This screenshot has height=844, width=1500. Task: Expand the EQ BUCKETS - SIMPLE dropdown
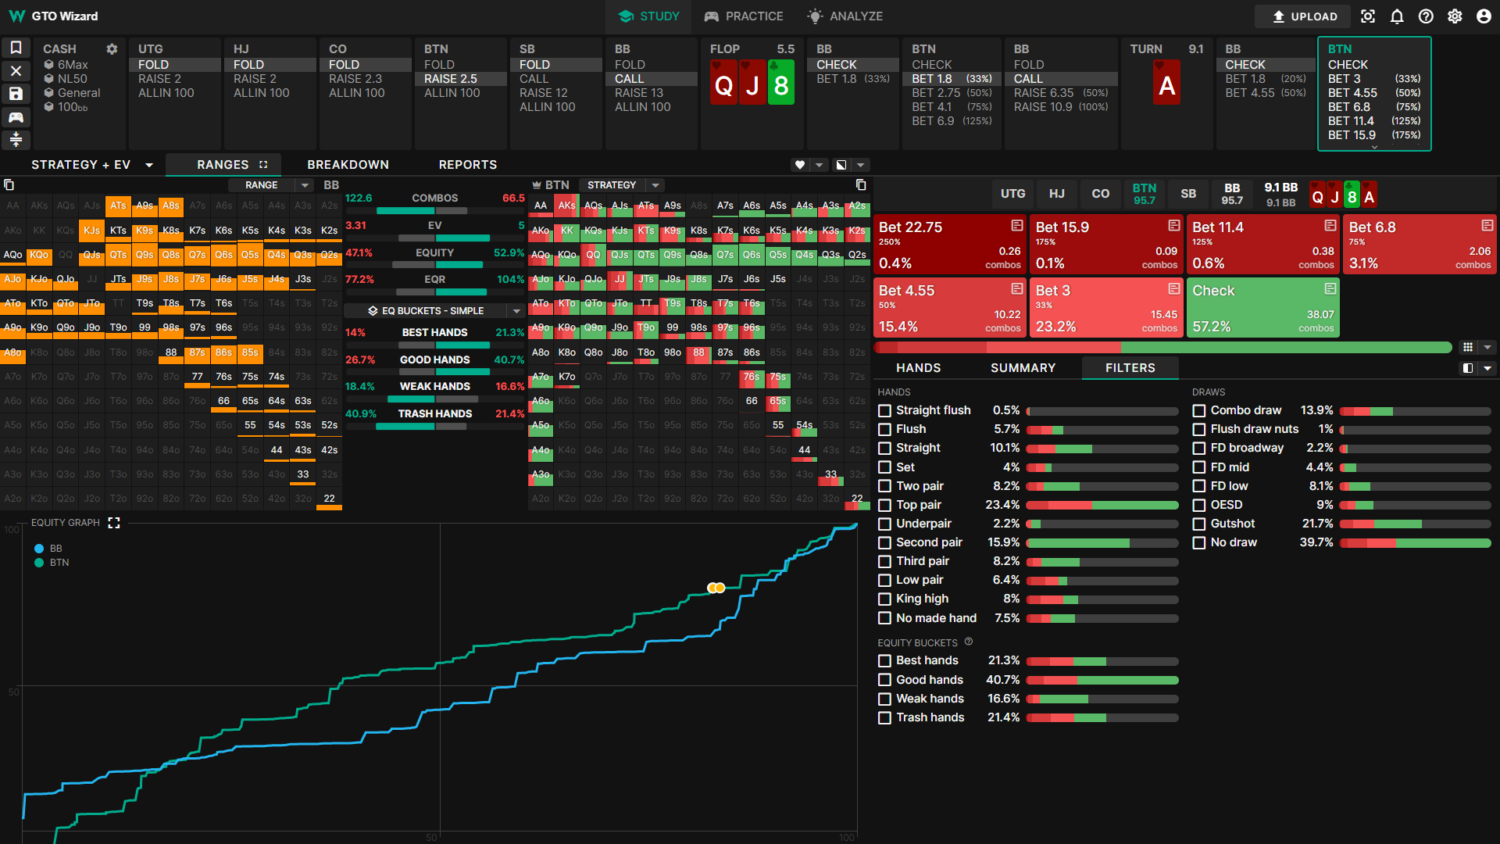(516, 311)
